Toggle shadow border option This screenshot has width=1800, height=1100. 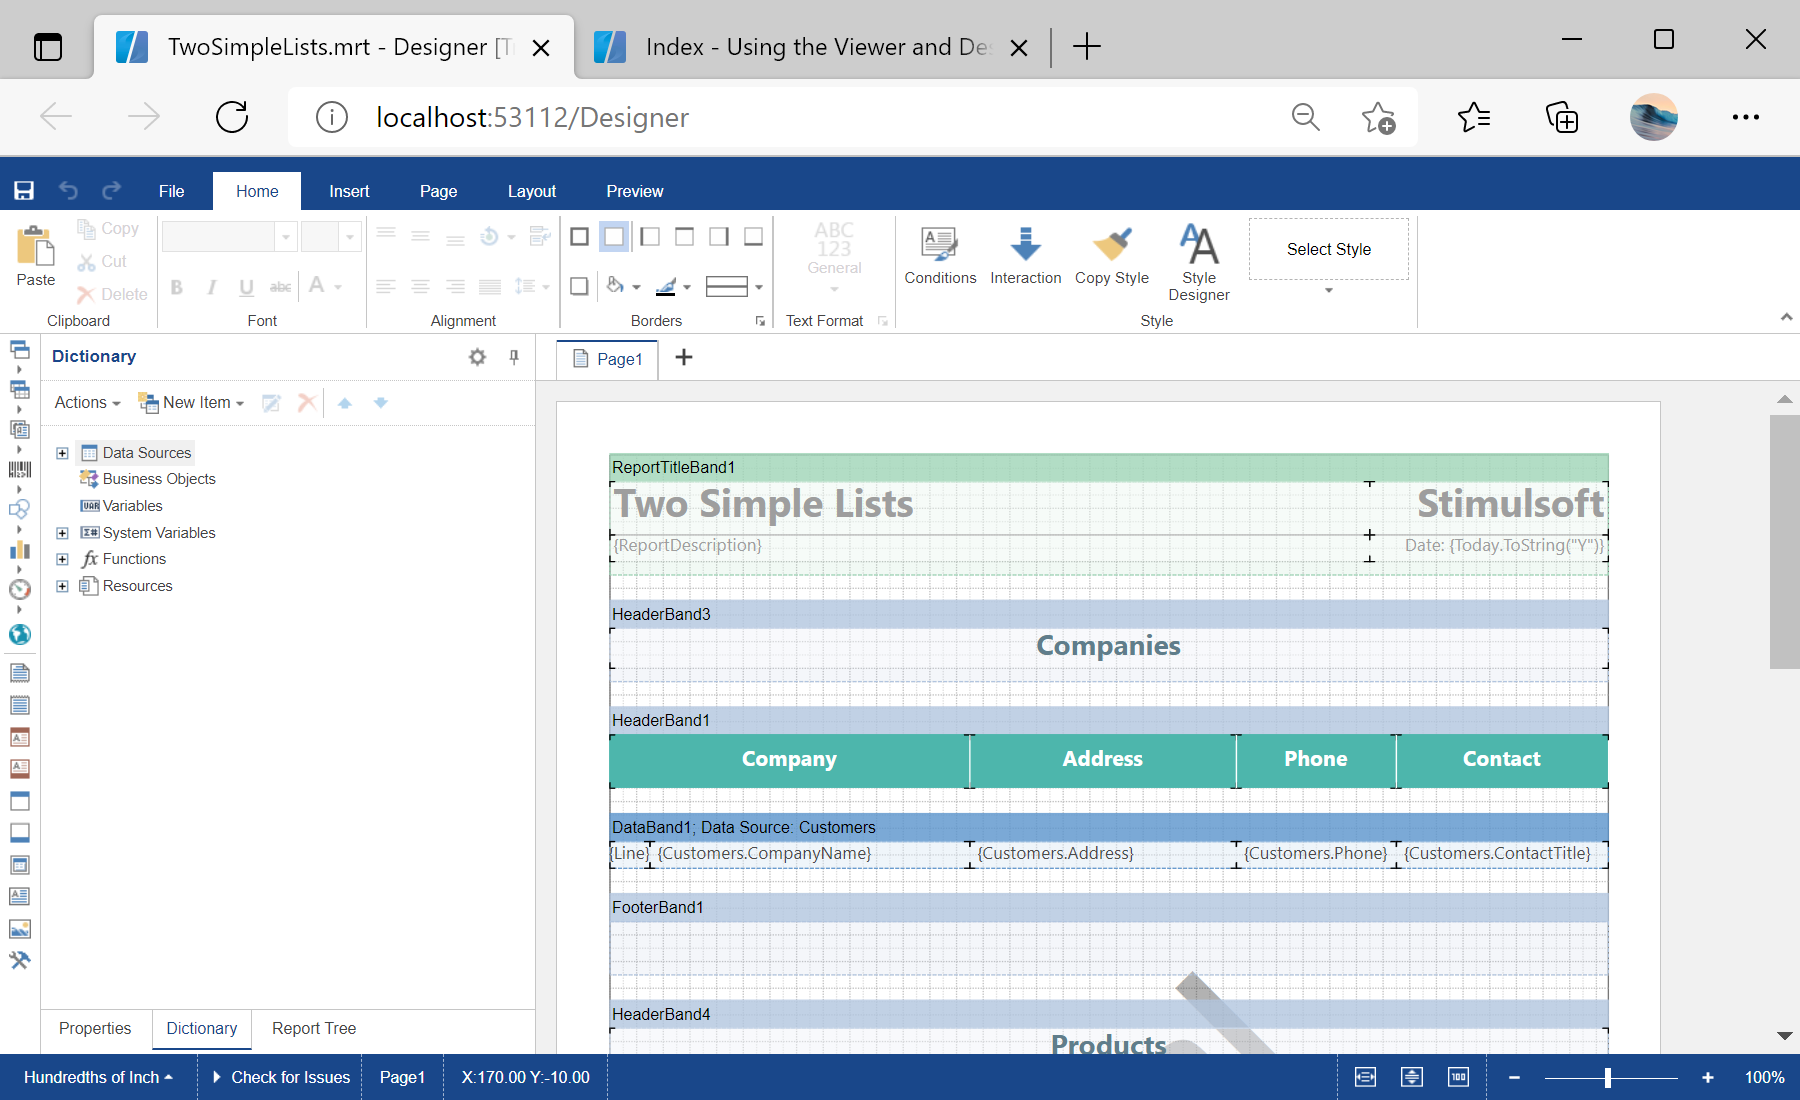coord(579,287)
